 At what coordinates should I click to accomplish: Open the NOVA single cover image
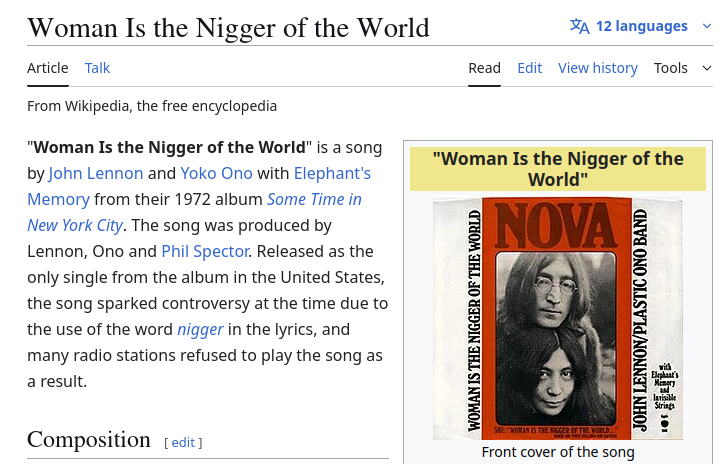point(557,318)
